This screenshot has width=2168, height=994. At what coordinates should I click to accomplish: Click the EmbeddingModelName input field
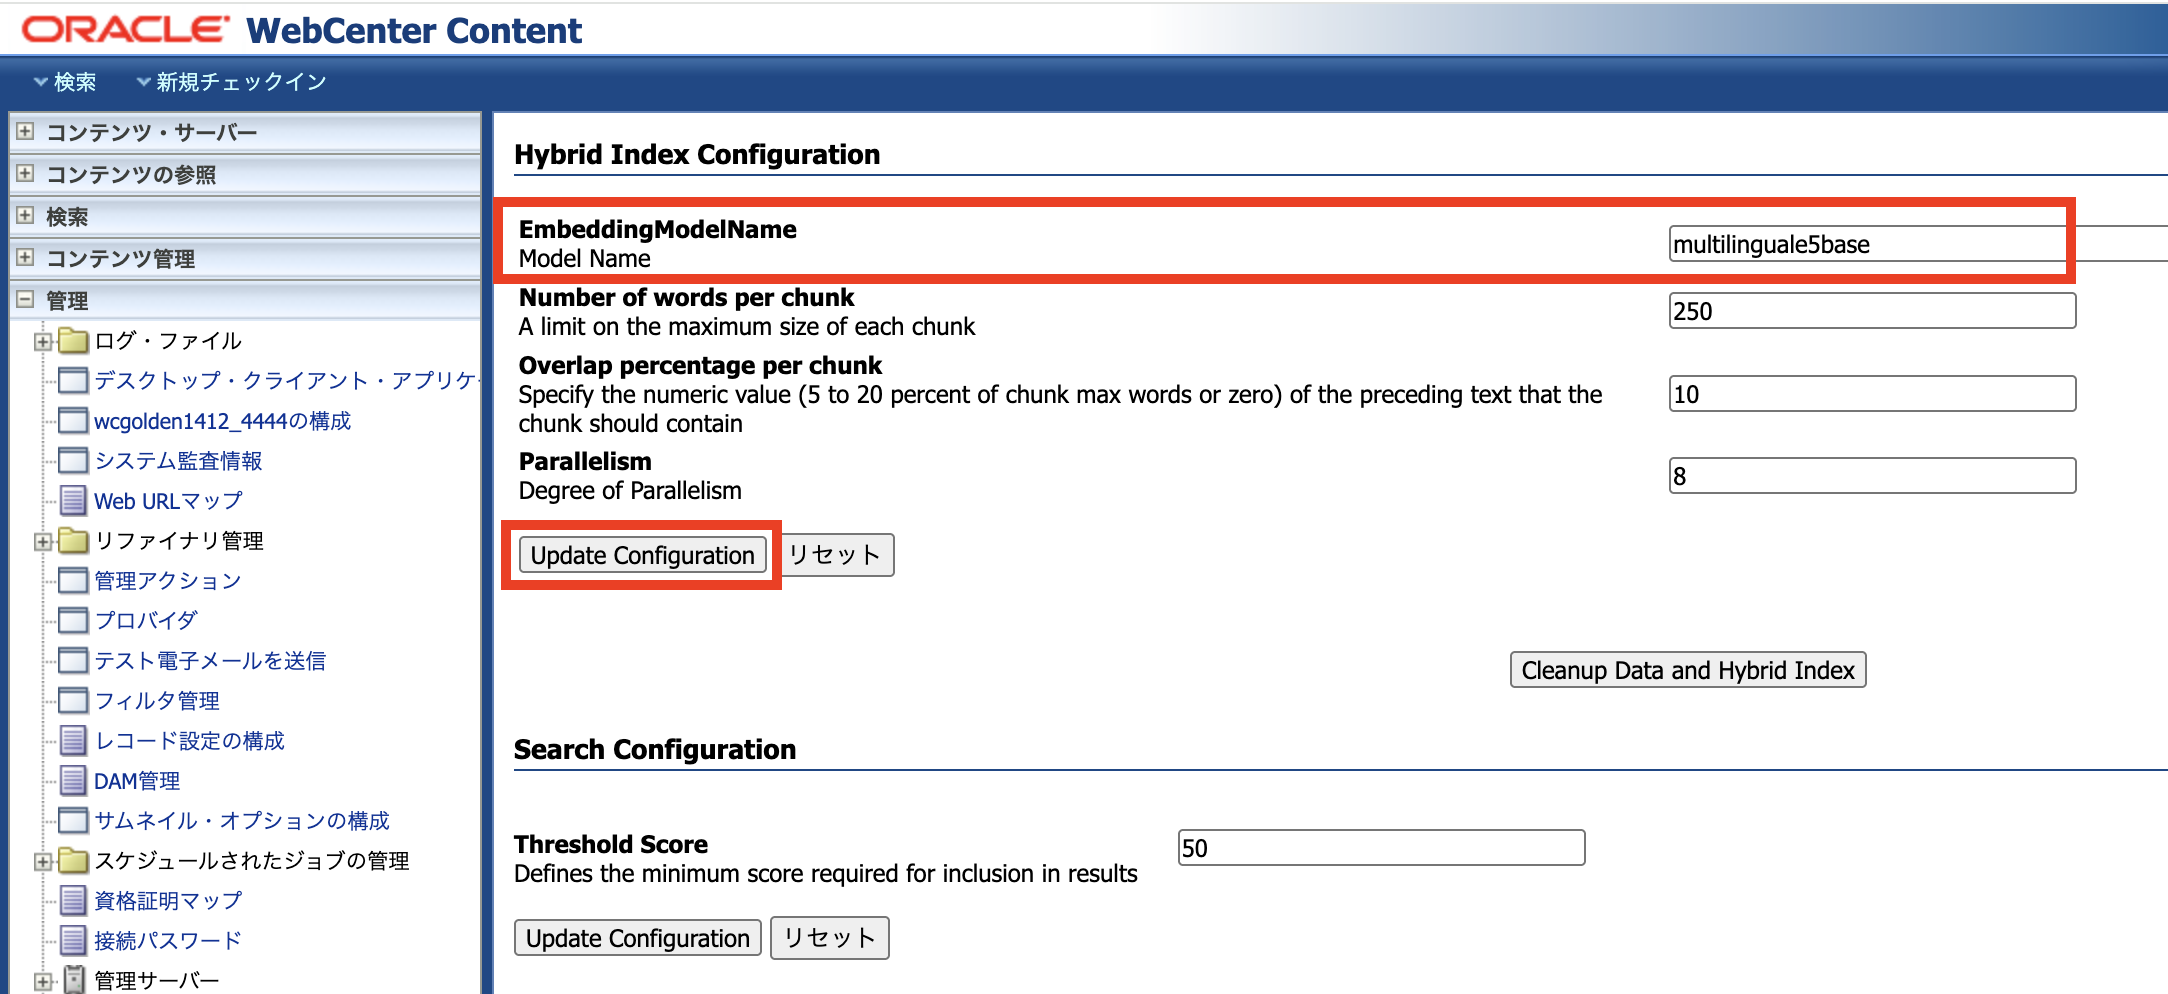1918,244
